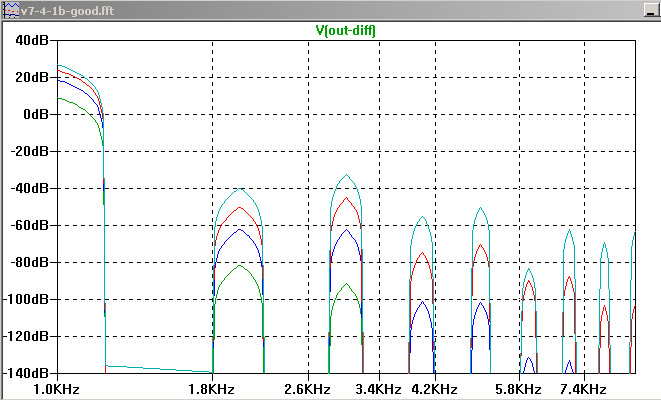Click the 1.0KHz horizontal axis label

click(x=56, y=389)
